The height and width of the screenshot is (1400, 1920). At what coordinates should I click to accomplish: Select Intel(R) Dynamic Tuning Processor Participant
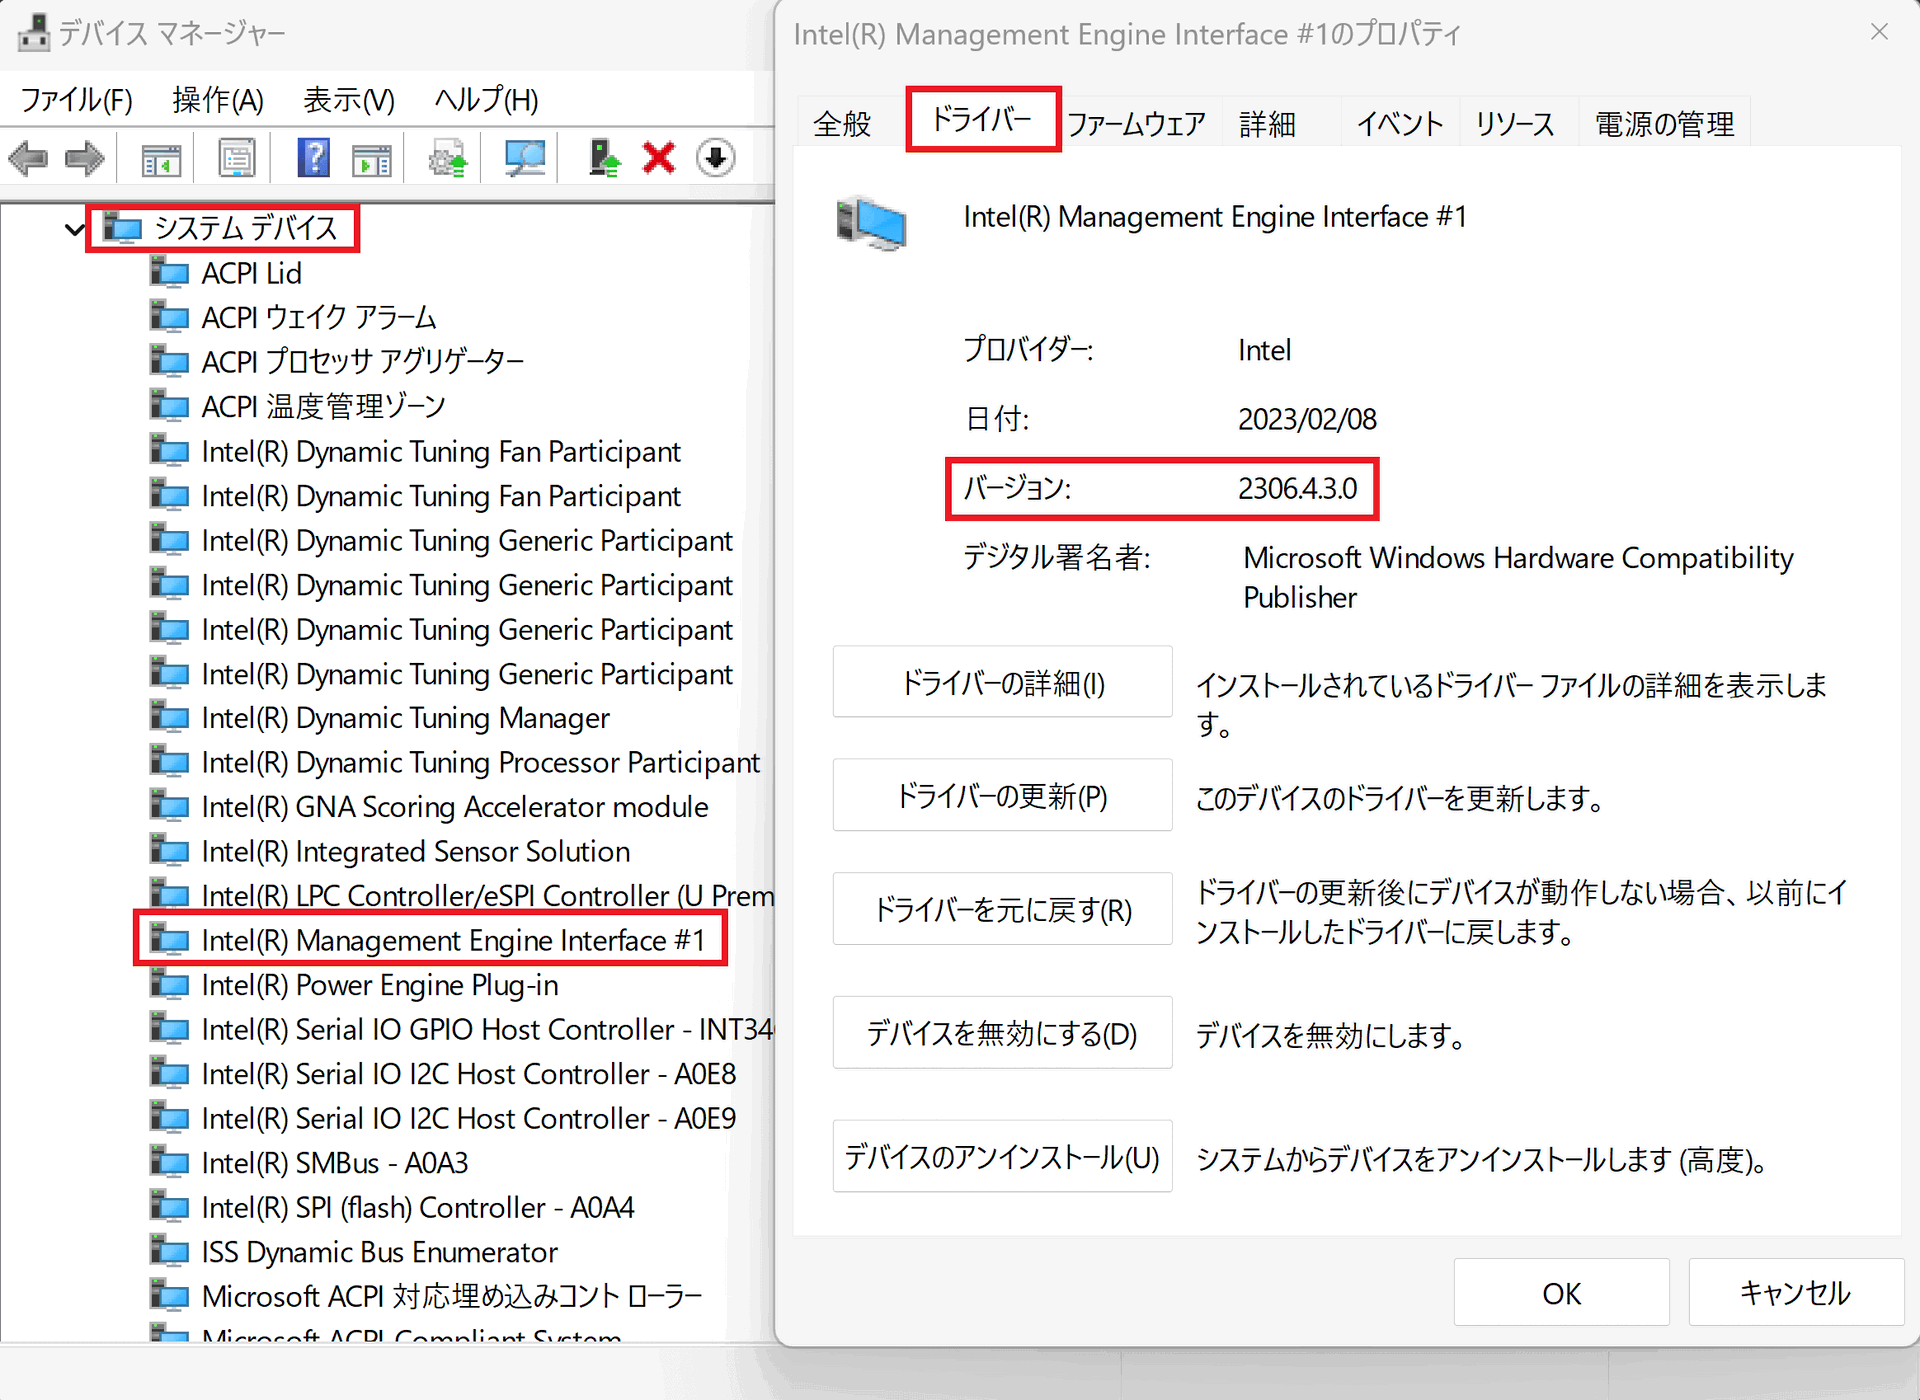(480, 762)
